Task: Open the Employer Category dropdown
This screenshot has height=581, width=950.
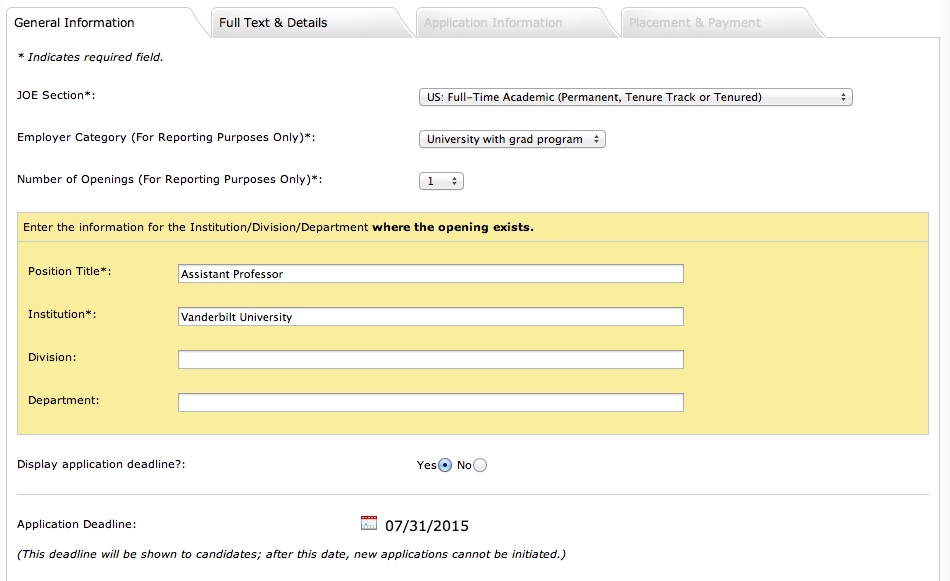Action: [x=512, y=139]
